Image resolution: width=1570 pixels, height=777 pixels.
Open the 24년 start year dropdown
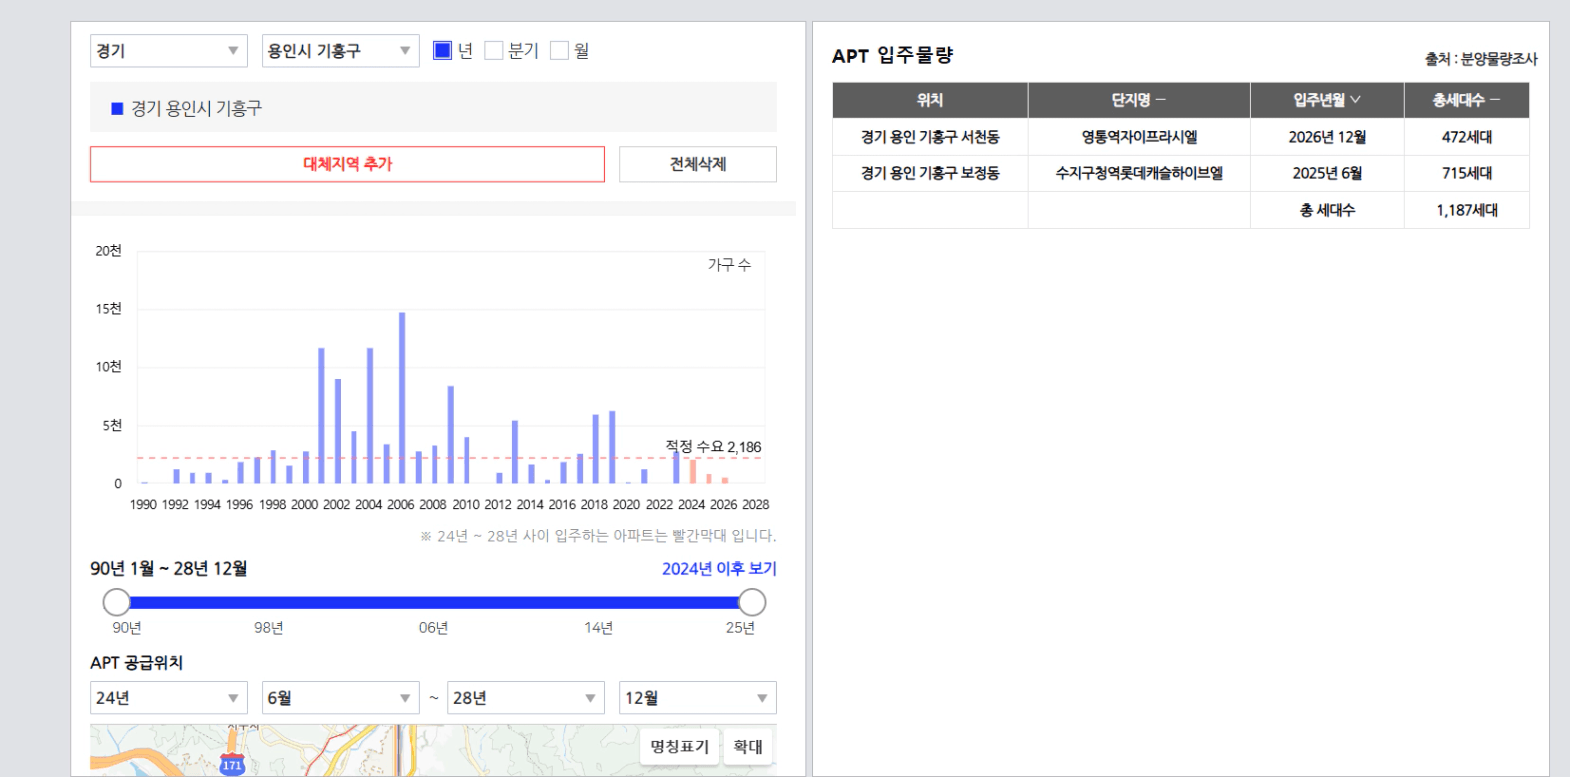coord(168,698)
